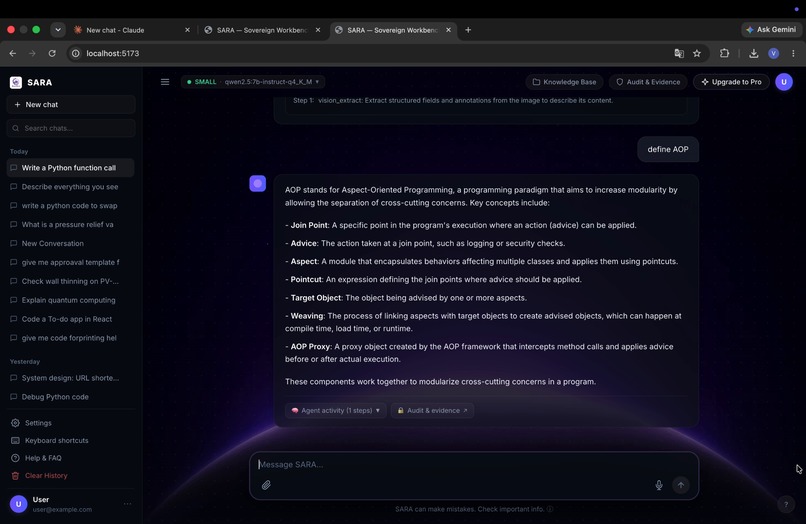This screenshot has height=524, width=806.
Task: Switch to New chat - Claude tab
Action: [129, 30]
